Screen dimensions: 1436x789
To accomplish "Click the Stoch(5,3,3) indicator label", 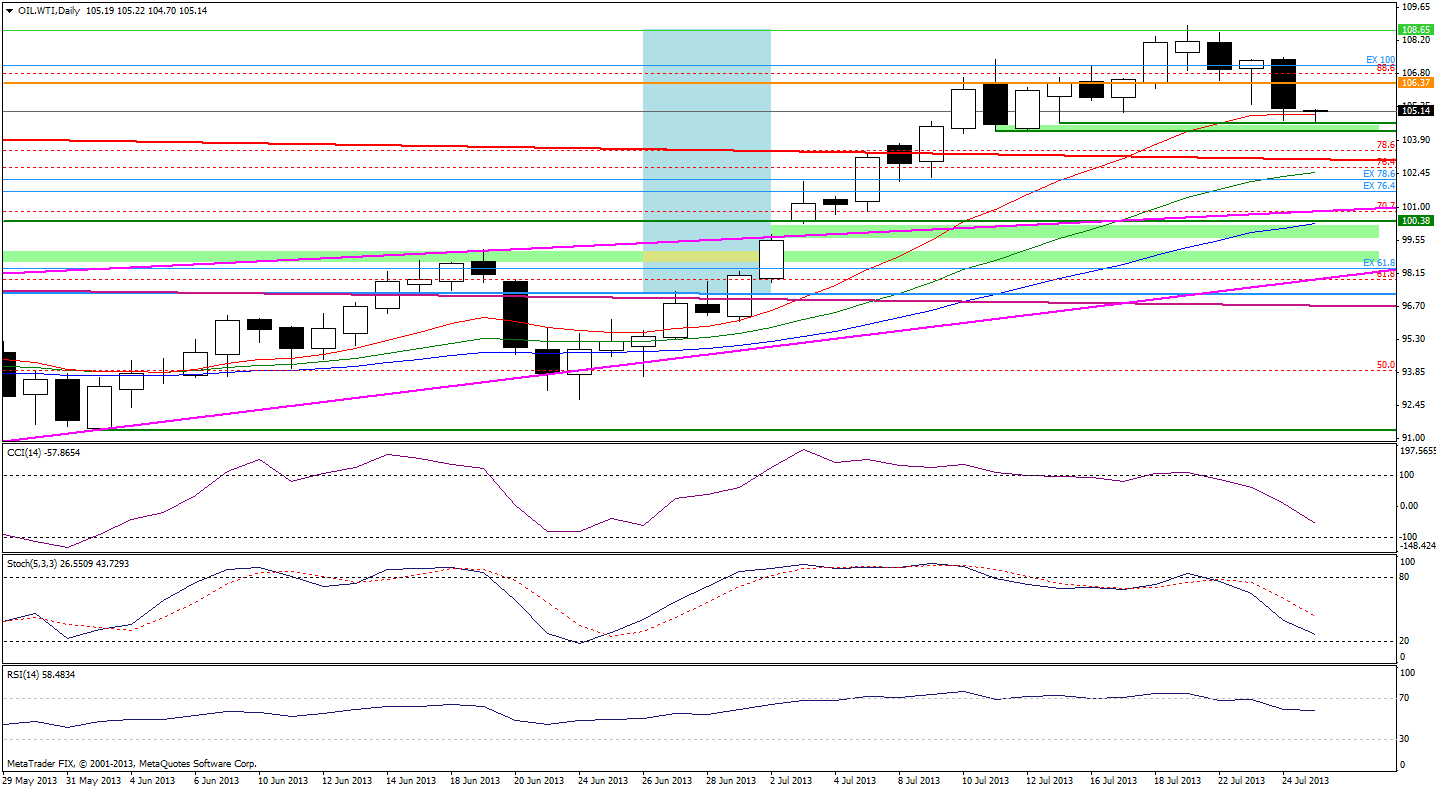I will coord(66,563).
